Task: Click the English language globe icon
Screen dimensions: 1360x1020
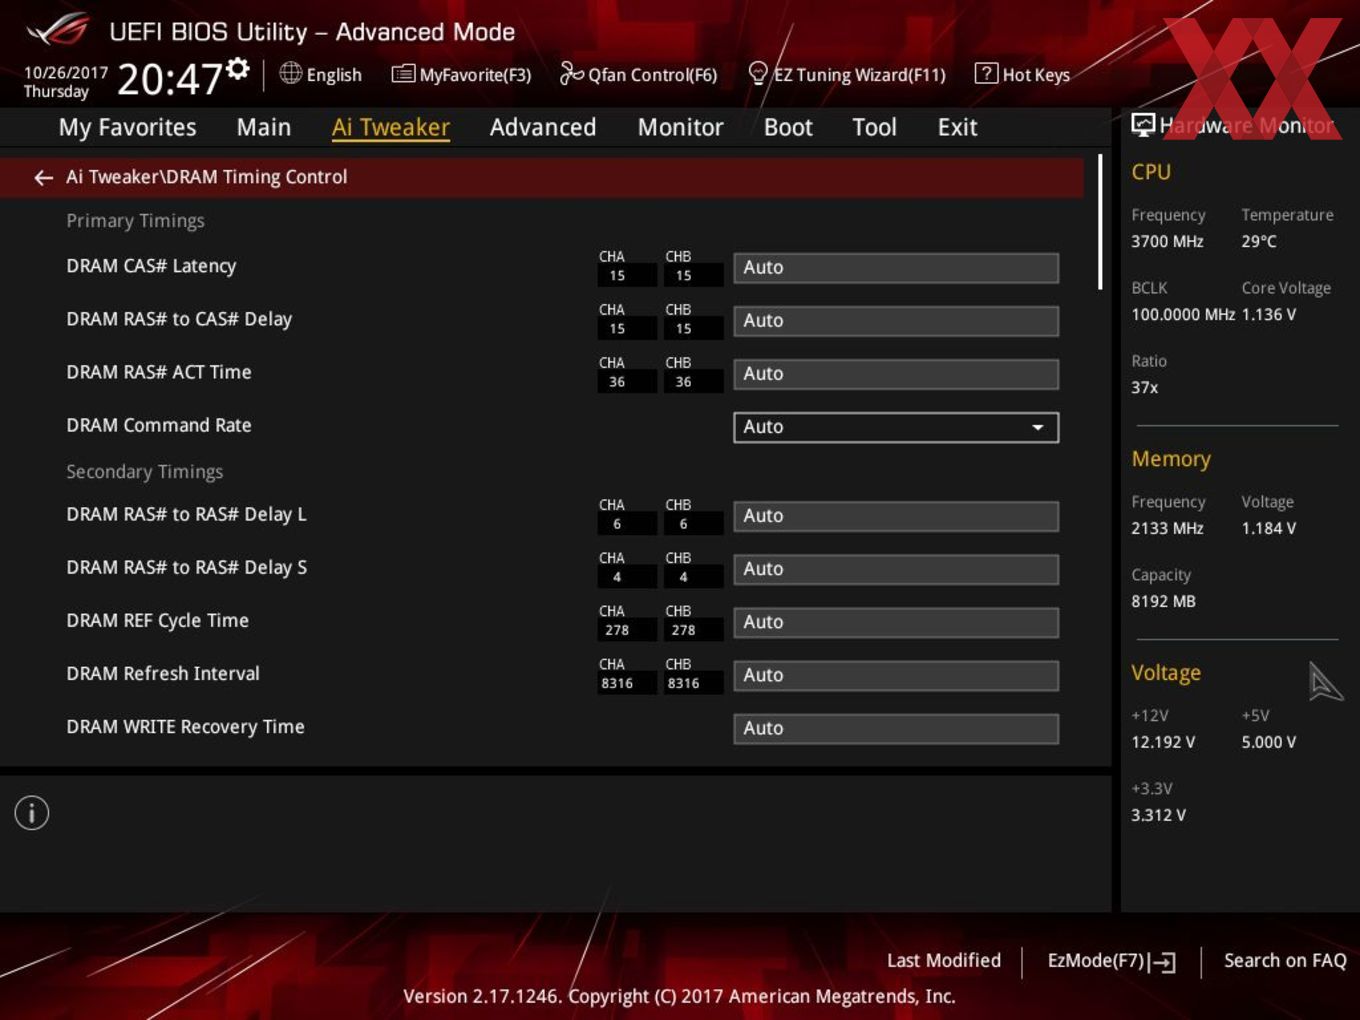Action: click(290, 73)
